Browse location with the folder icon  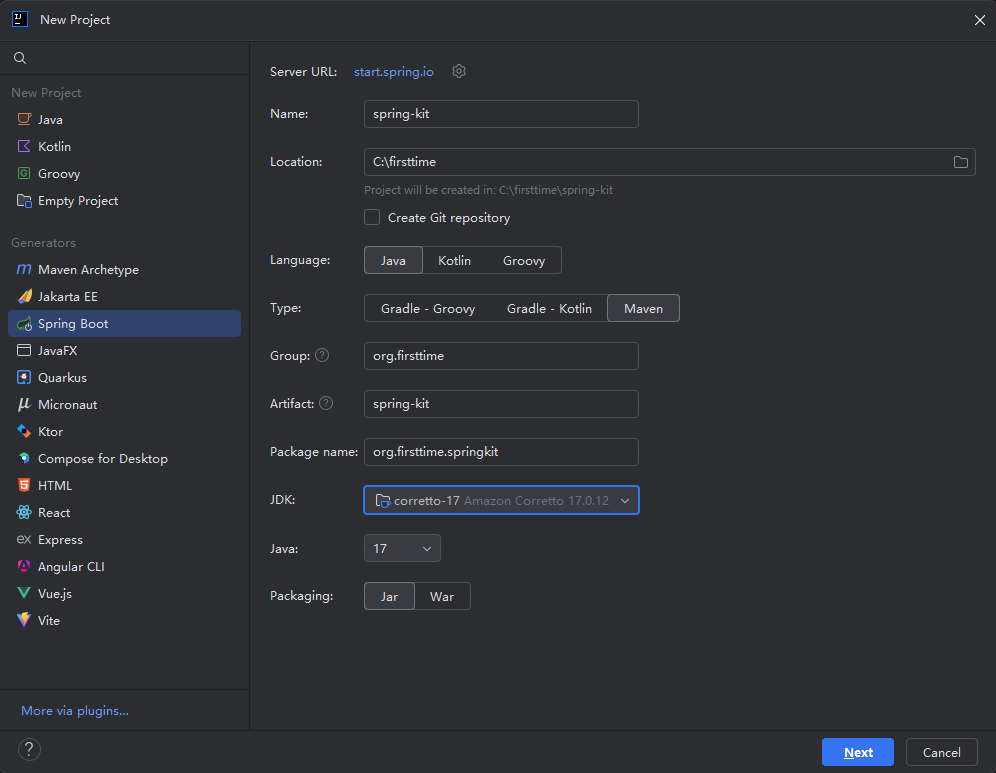[960, 162]
